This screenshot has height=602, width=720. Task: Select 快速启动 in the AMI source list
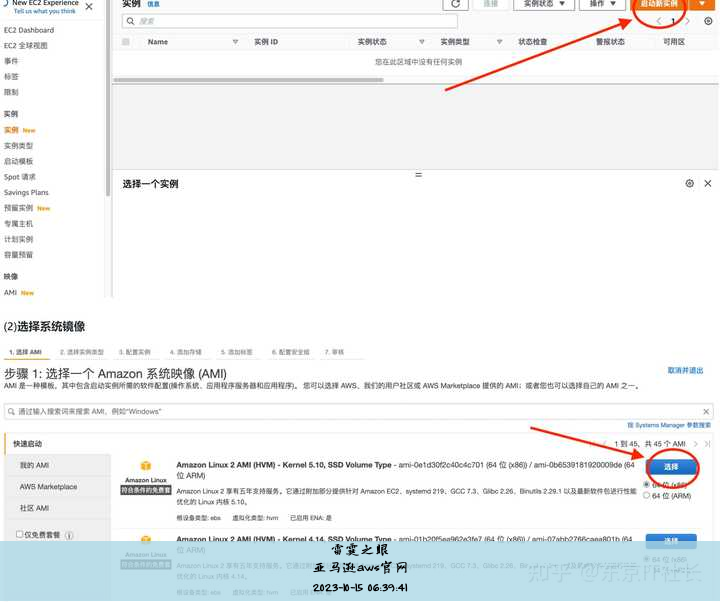point(28,444)
